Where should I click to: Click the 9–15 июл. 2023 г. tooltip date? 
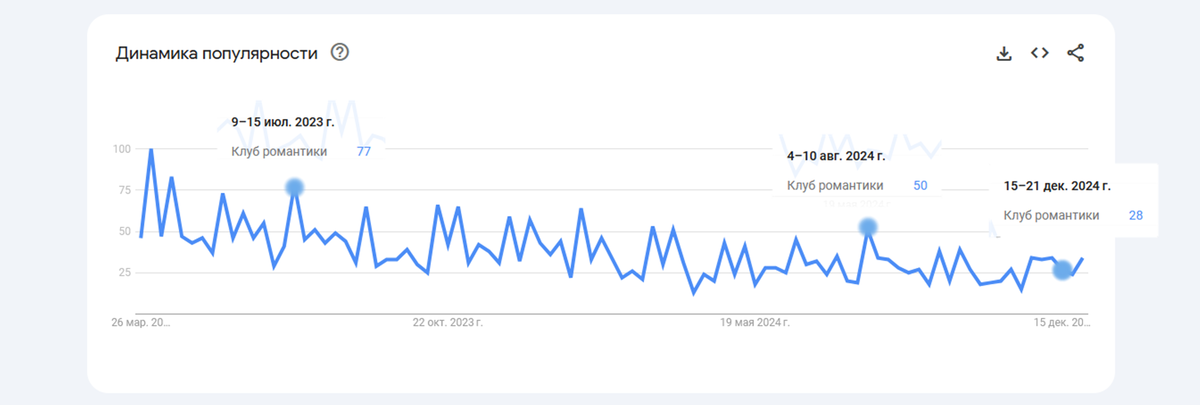click(x=283, y=122)
